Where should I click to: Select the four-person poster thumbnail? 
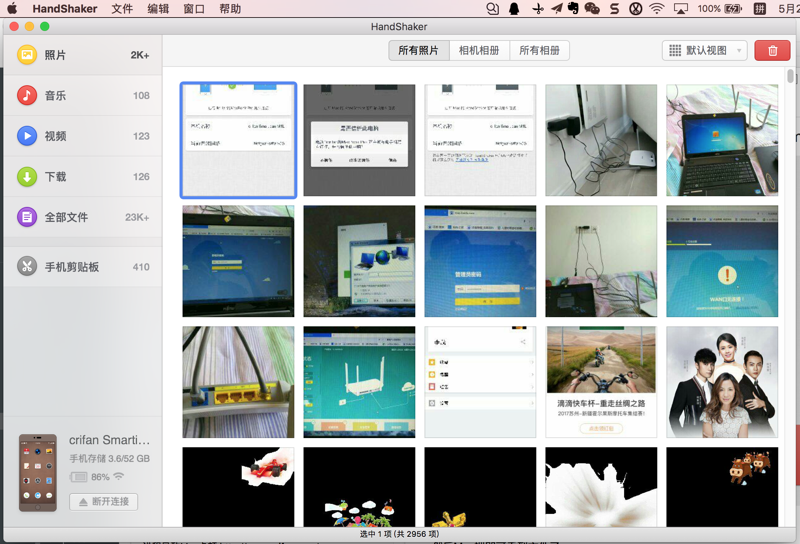tap(722, 382)
